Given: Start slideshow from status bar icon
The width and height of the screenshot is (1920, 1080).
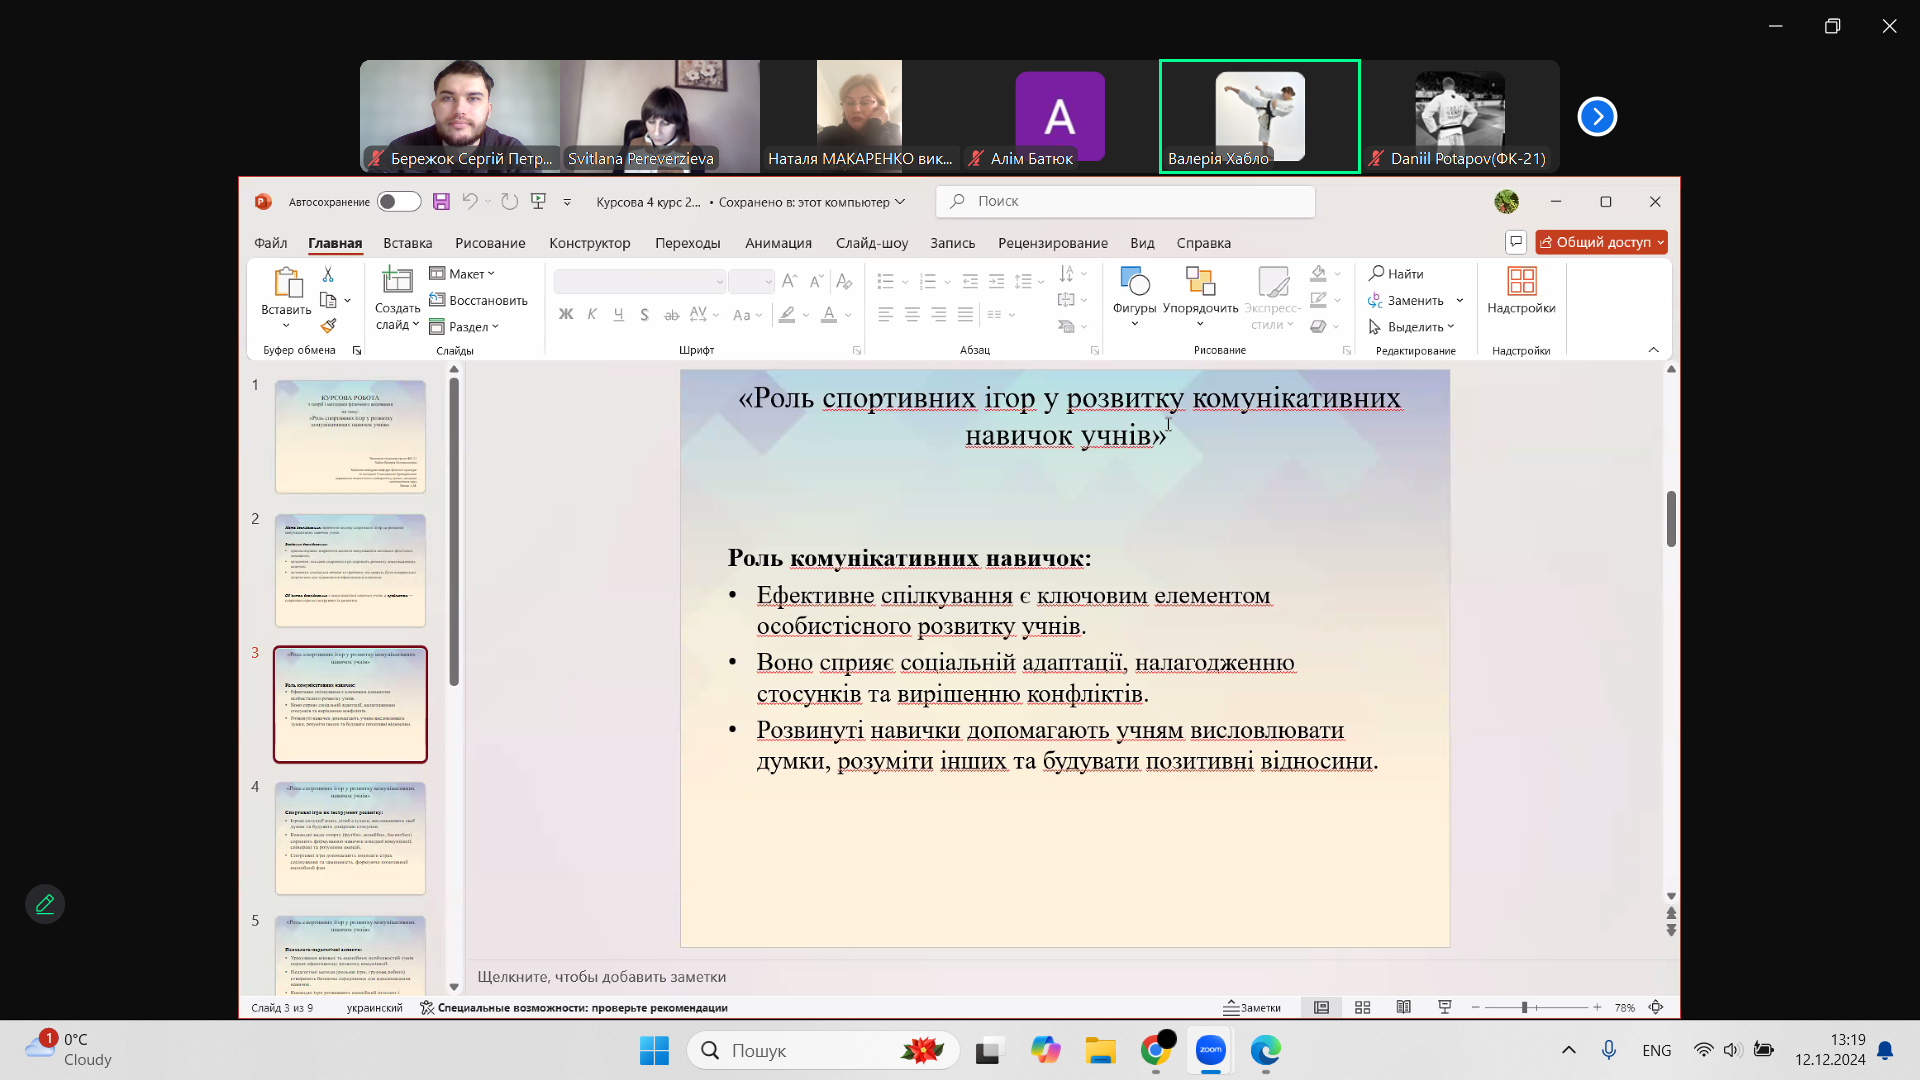Looking at the screenshot, I should (x=1444, y=1008).
